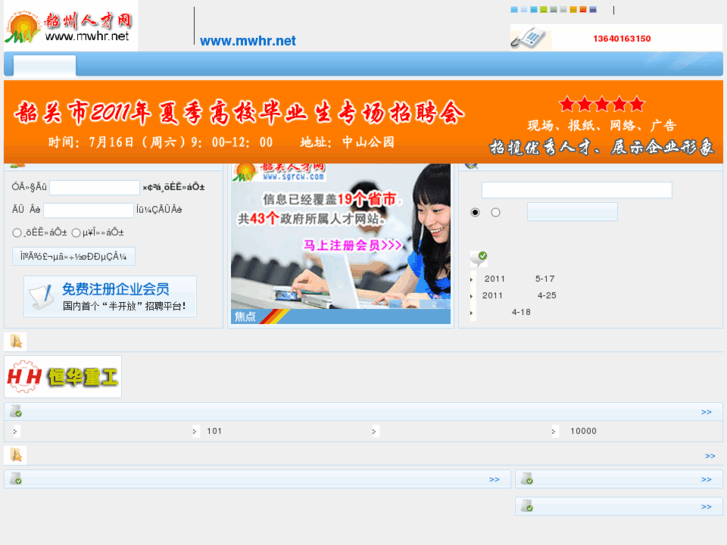Pick the lime green theme swatch
The image size is (727, 545).
(x=543, y=10)
